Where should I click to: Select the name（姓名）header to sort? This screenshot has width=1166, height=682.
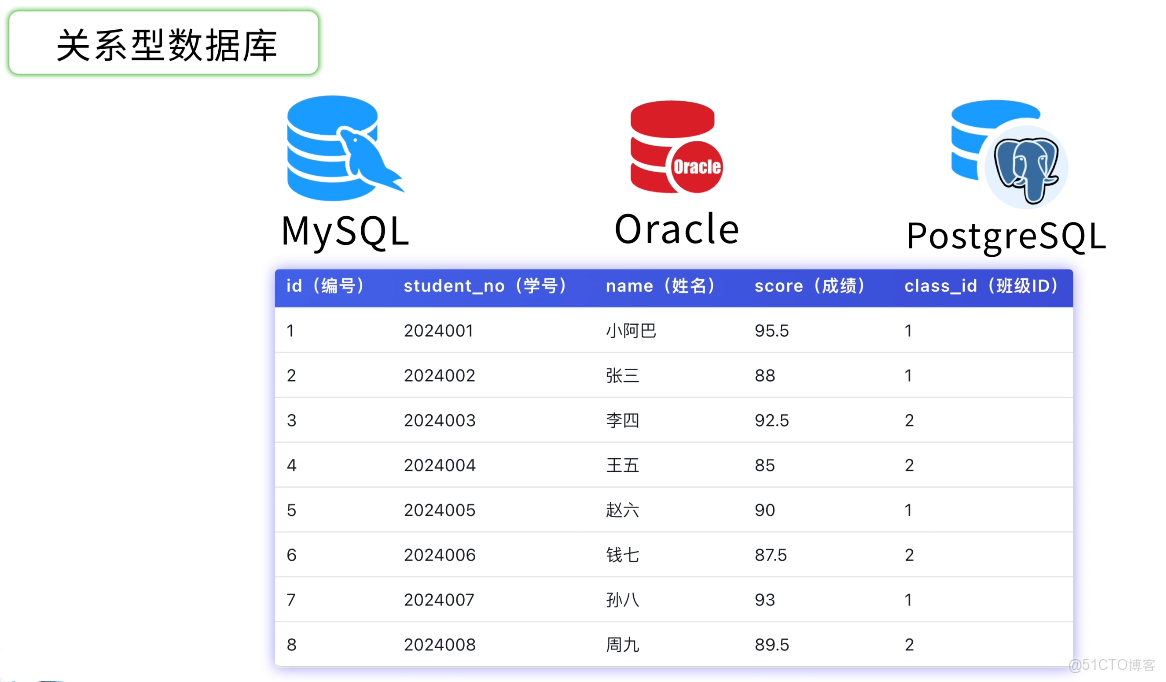click(662, 286)
